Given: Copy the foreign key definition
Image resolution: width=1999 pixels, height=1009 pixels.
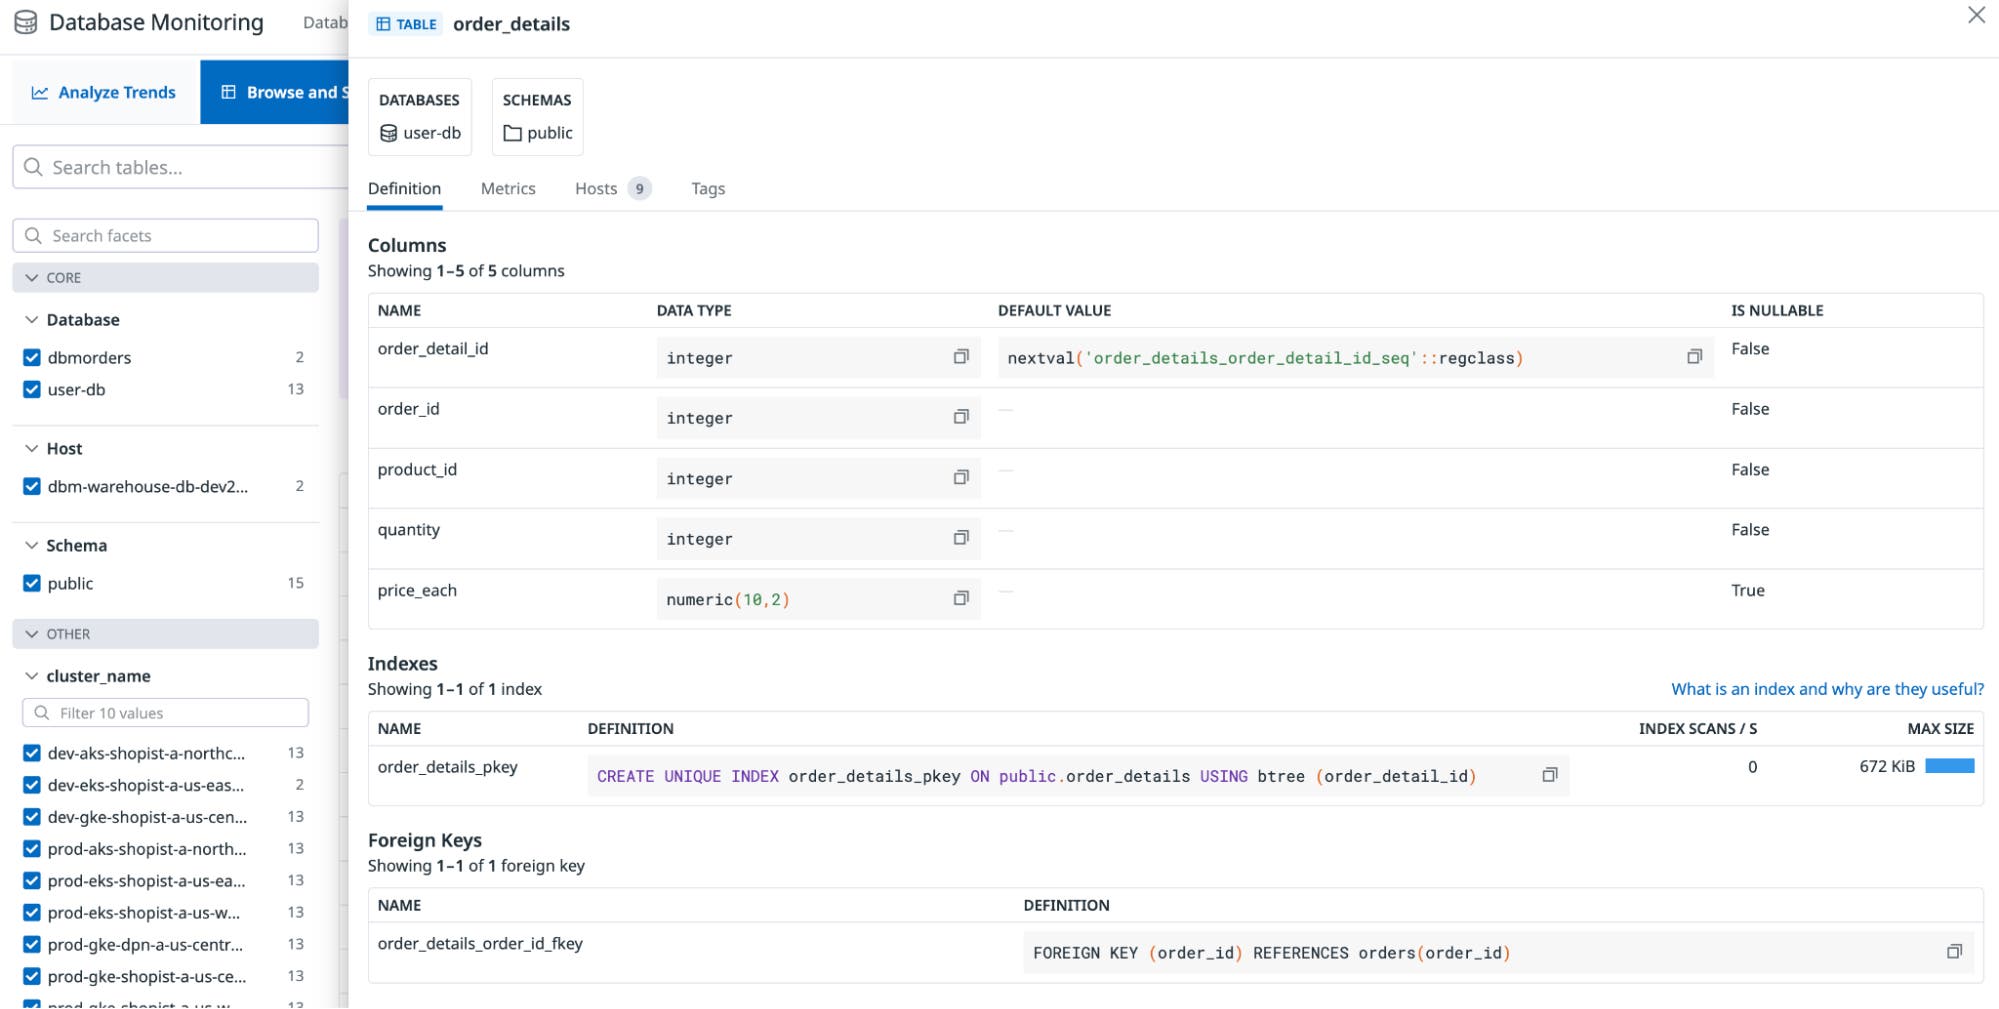Looking at the screenshot, I should pyautogui.click(x=1953, y=951).
